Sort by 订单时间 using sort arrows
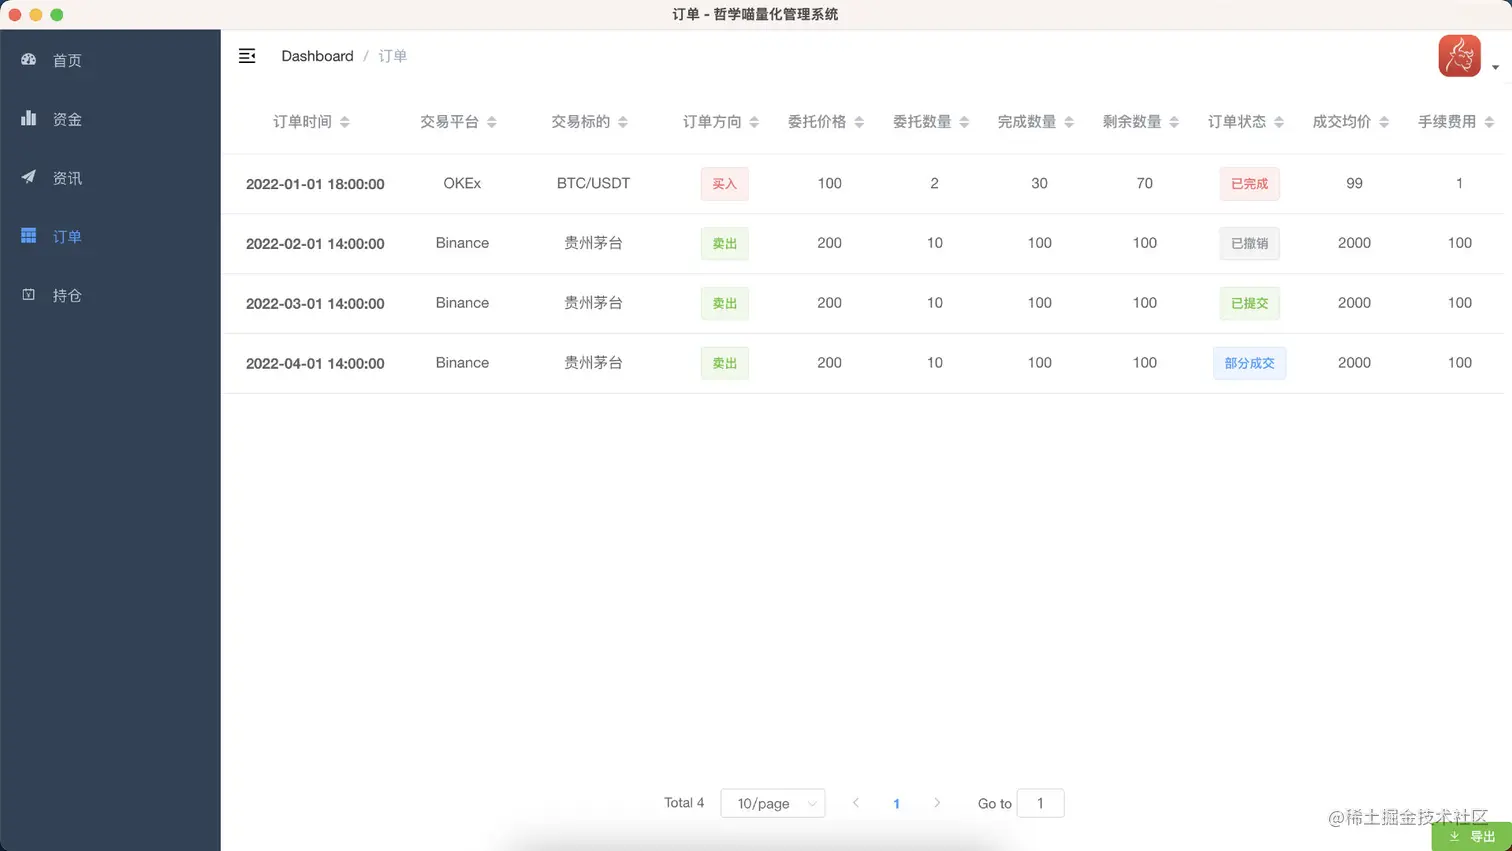The width and height of the screenshot is (1512, 851). pyautogui.click(x=345, y=122)
